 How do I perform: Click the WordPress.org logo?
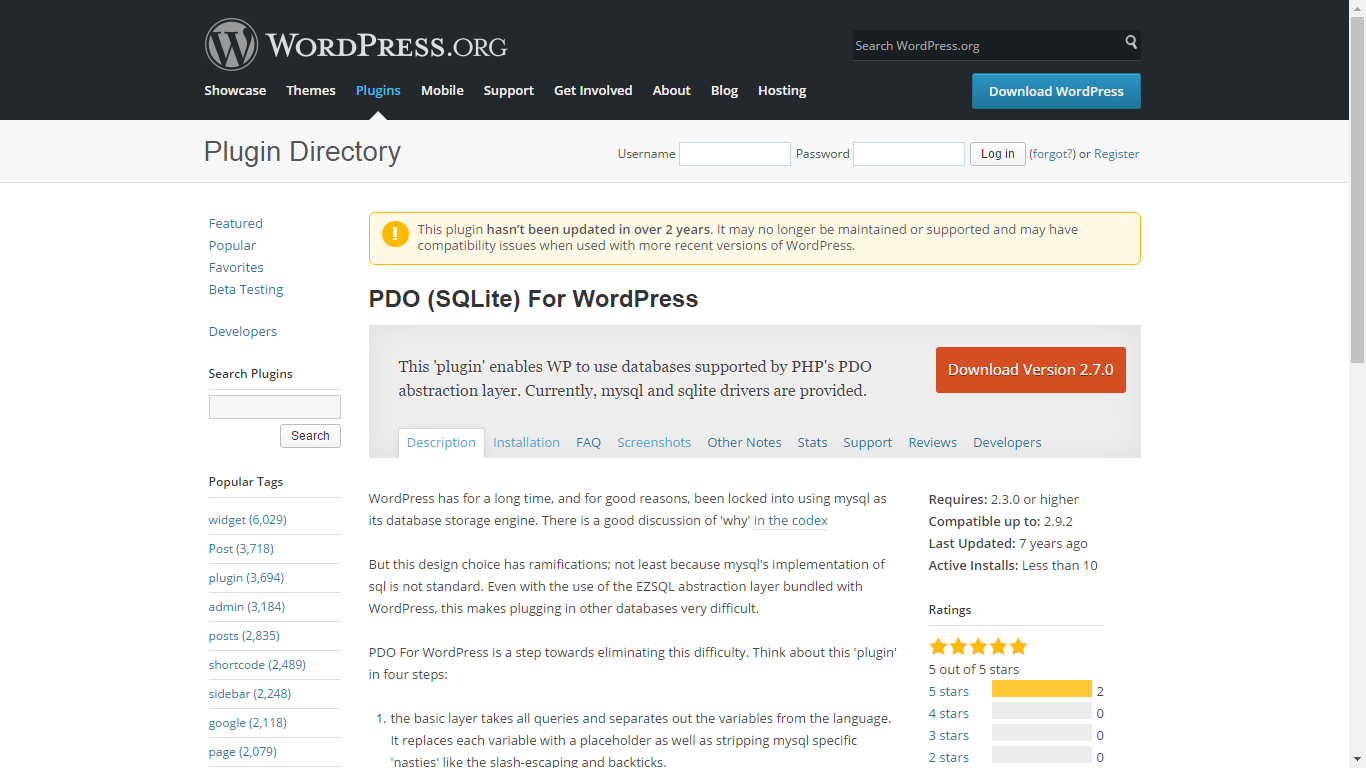click(356, 45)
